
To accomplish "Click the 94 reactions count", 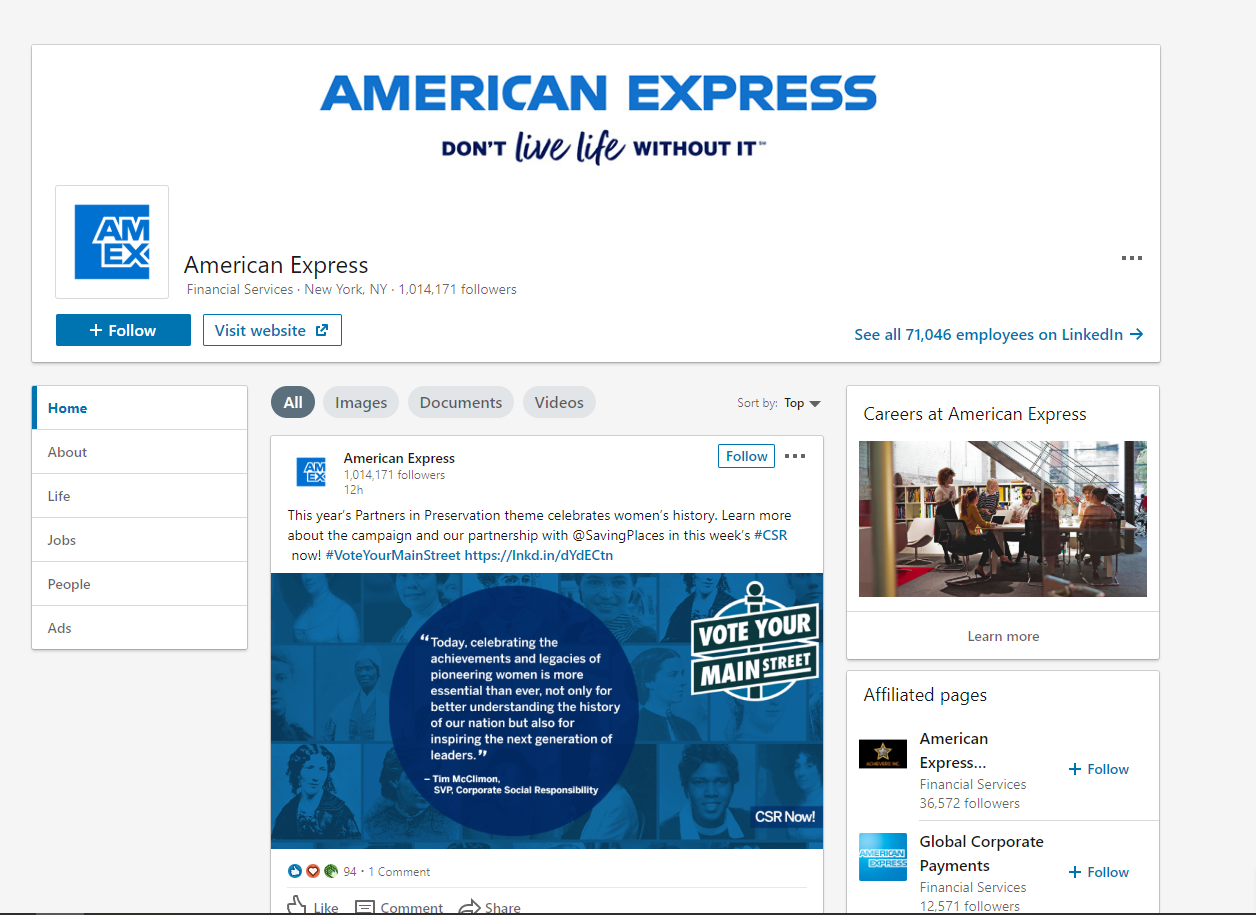I will (350, 872).
